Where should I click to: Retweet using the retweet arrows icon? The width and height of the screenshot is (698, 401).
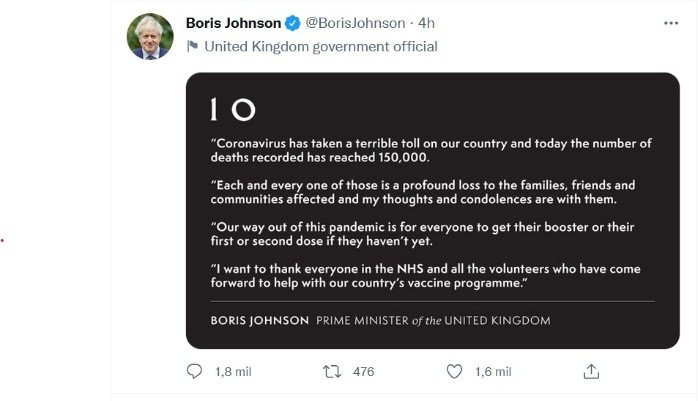[x=331, y=371]
